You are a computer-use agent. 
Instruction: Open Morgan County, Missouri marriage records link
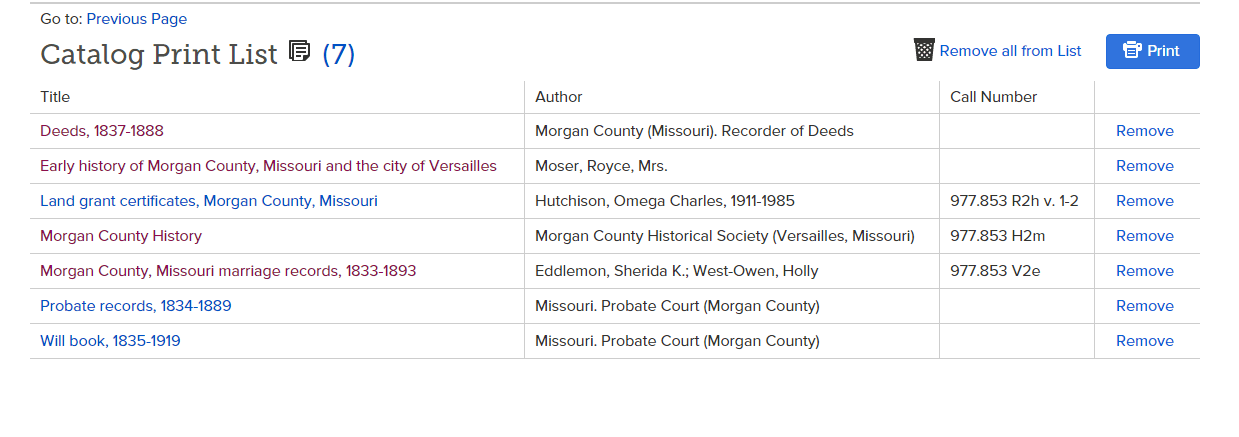[x=228, y=271]
